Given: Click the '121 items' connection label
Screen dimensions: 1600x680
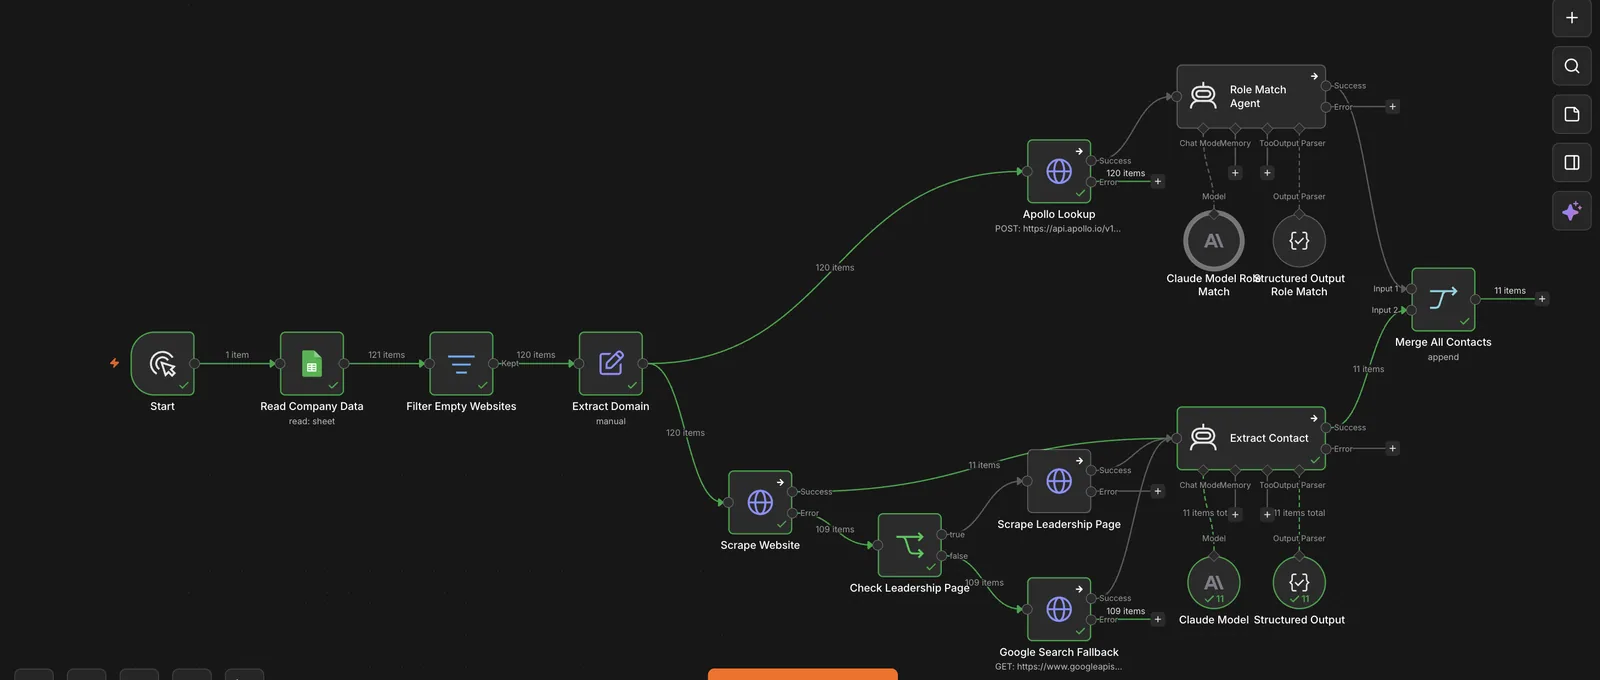Looking at the screenshot, I should coord(386,355).
